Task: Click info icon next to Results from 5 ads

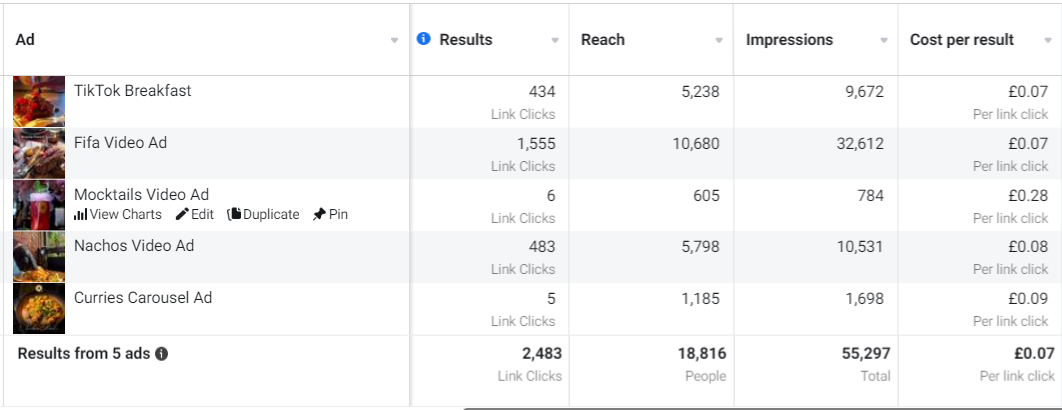Action: [x=161, y=354]
